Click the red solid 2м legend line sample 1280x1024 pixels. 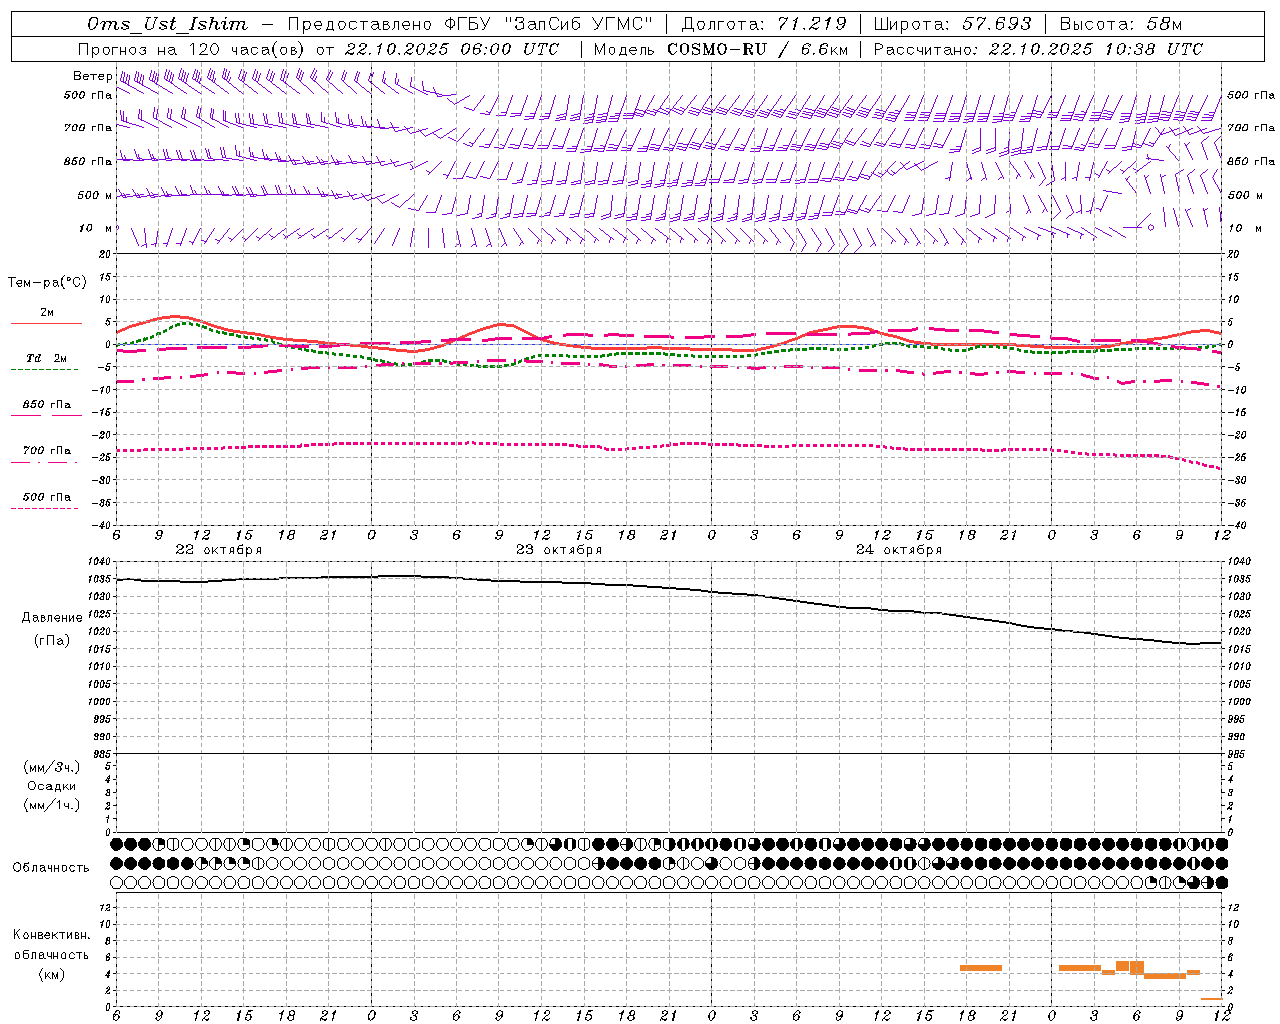point(46,323)
